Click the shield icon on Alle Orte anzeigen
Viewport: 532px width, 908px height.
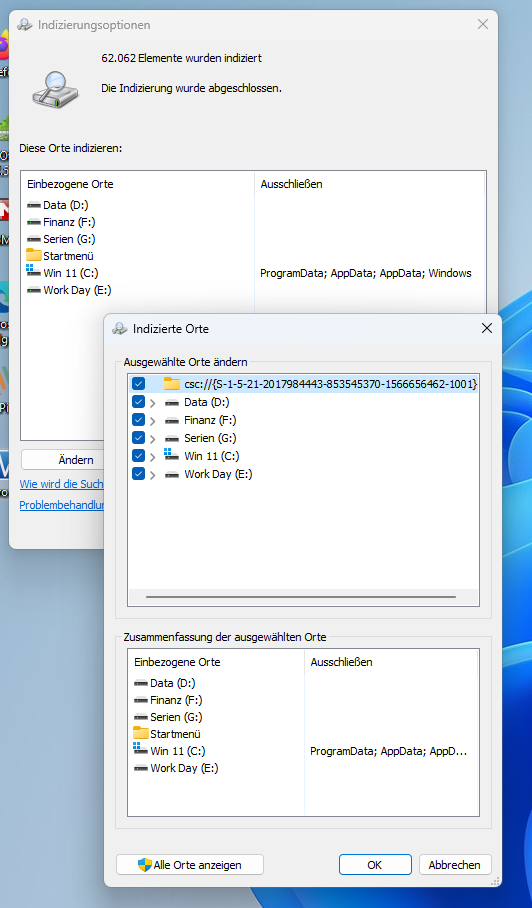145,865
